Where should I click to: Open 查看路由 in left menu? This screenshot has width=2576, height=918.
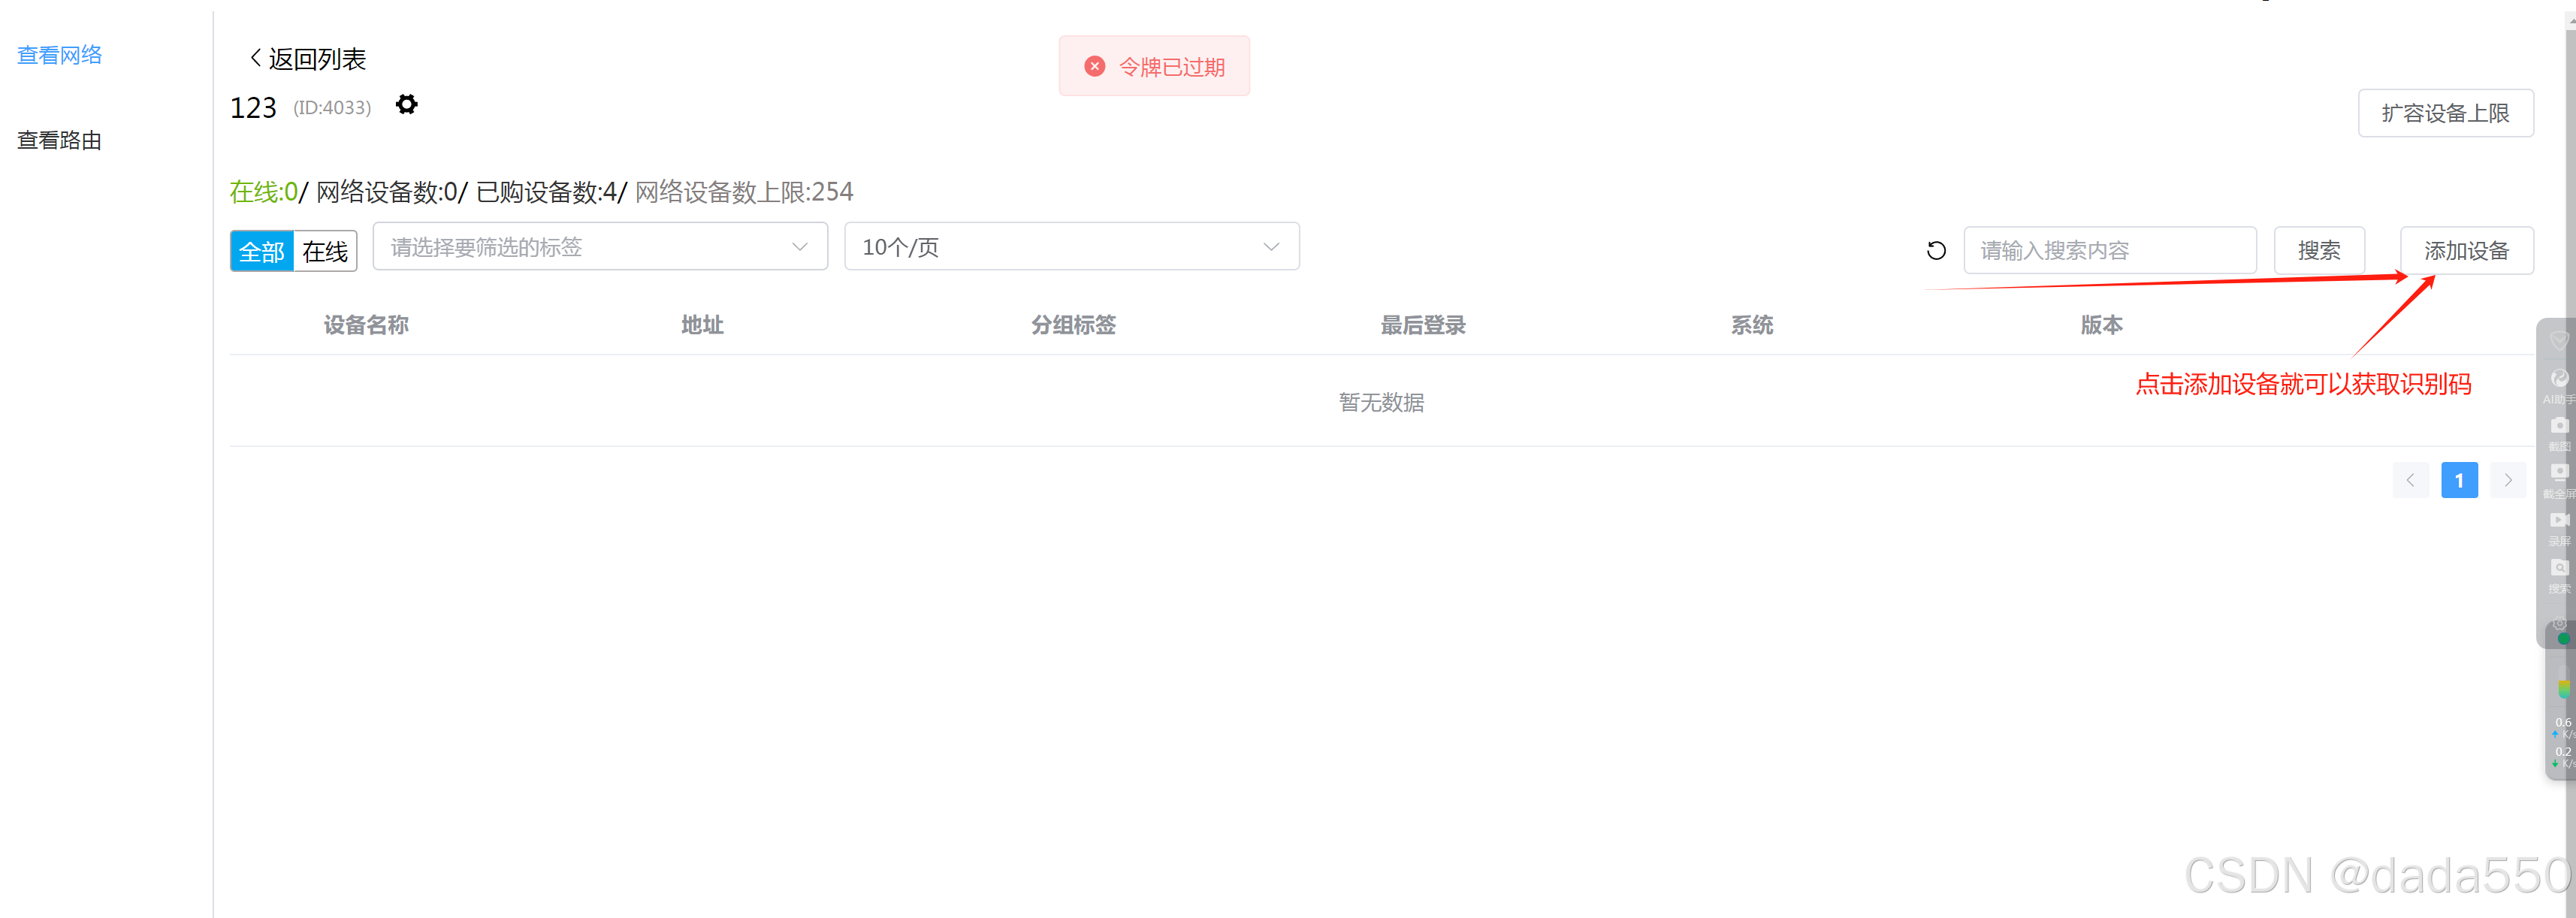[60, 141]
